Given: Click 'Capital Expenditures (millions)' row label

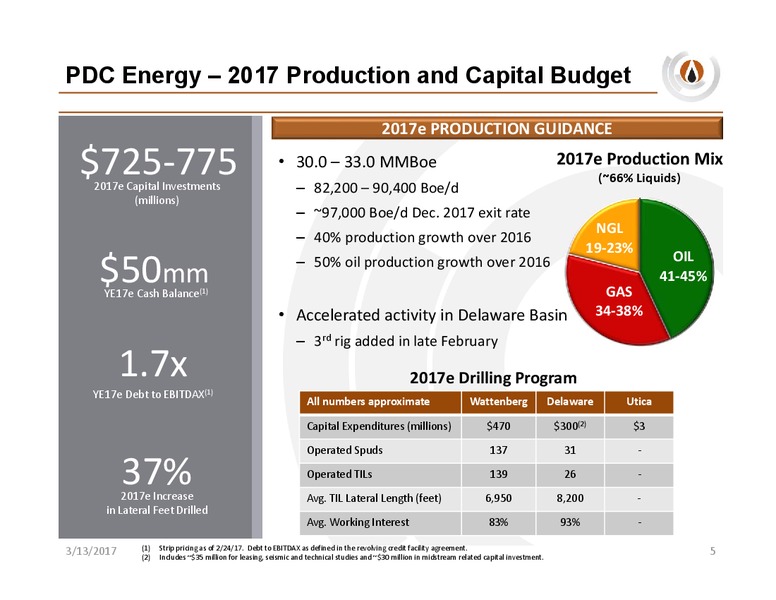Looking at the screenshot, I should tap(379, 426).
